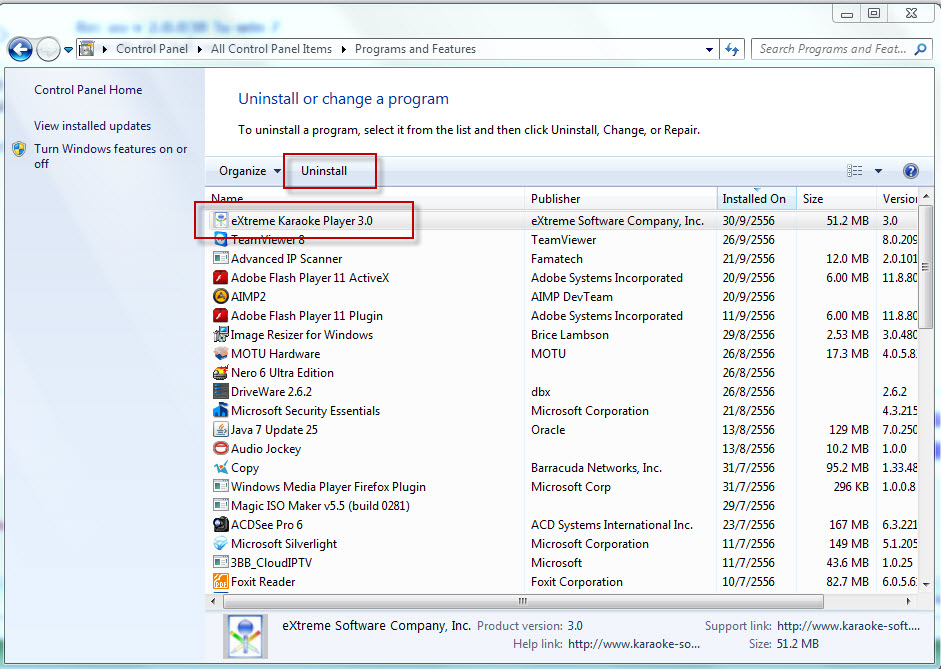Screen dimensions: 941x669
Task: Click the search magnifier icon
Action: (920, 49)
